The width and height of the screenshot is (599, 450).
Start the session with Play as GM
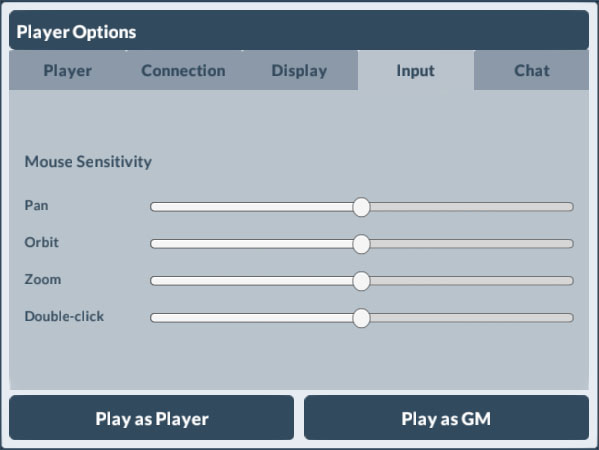tap(447, 418)
